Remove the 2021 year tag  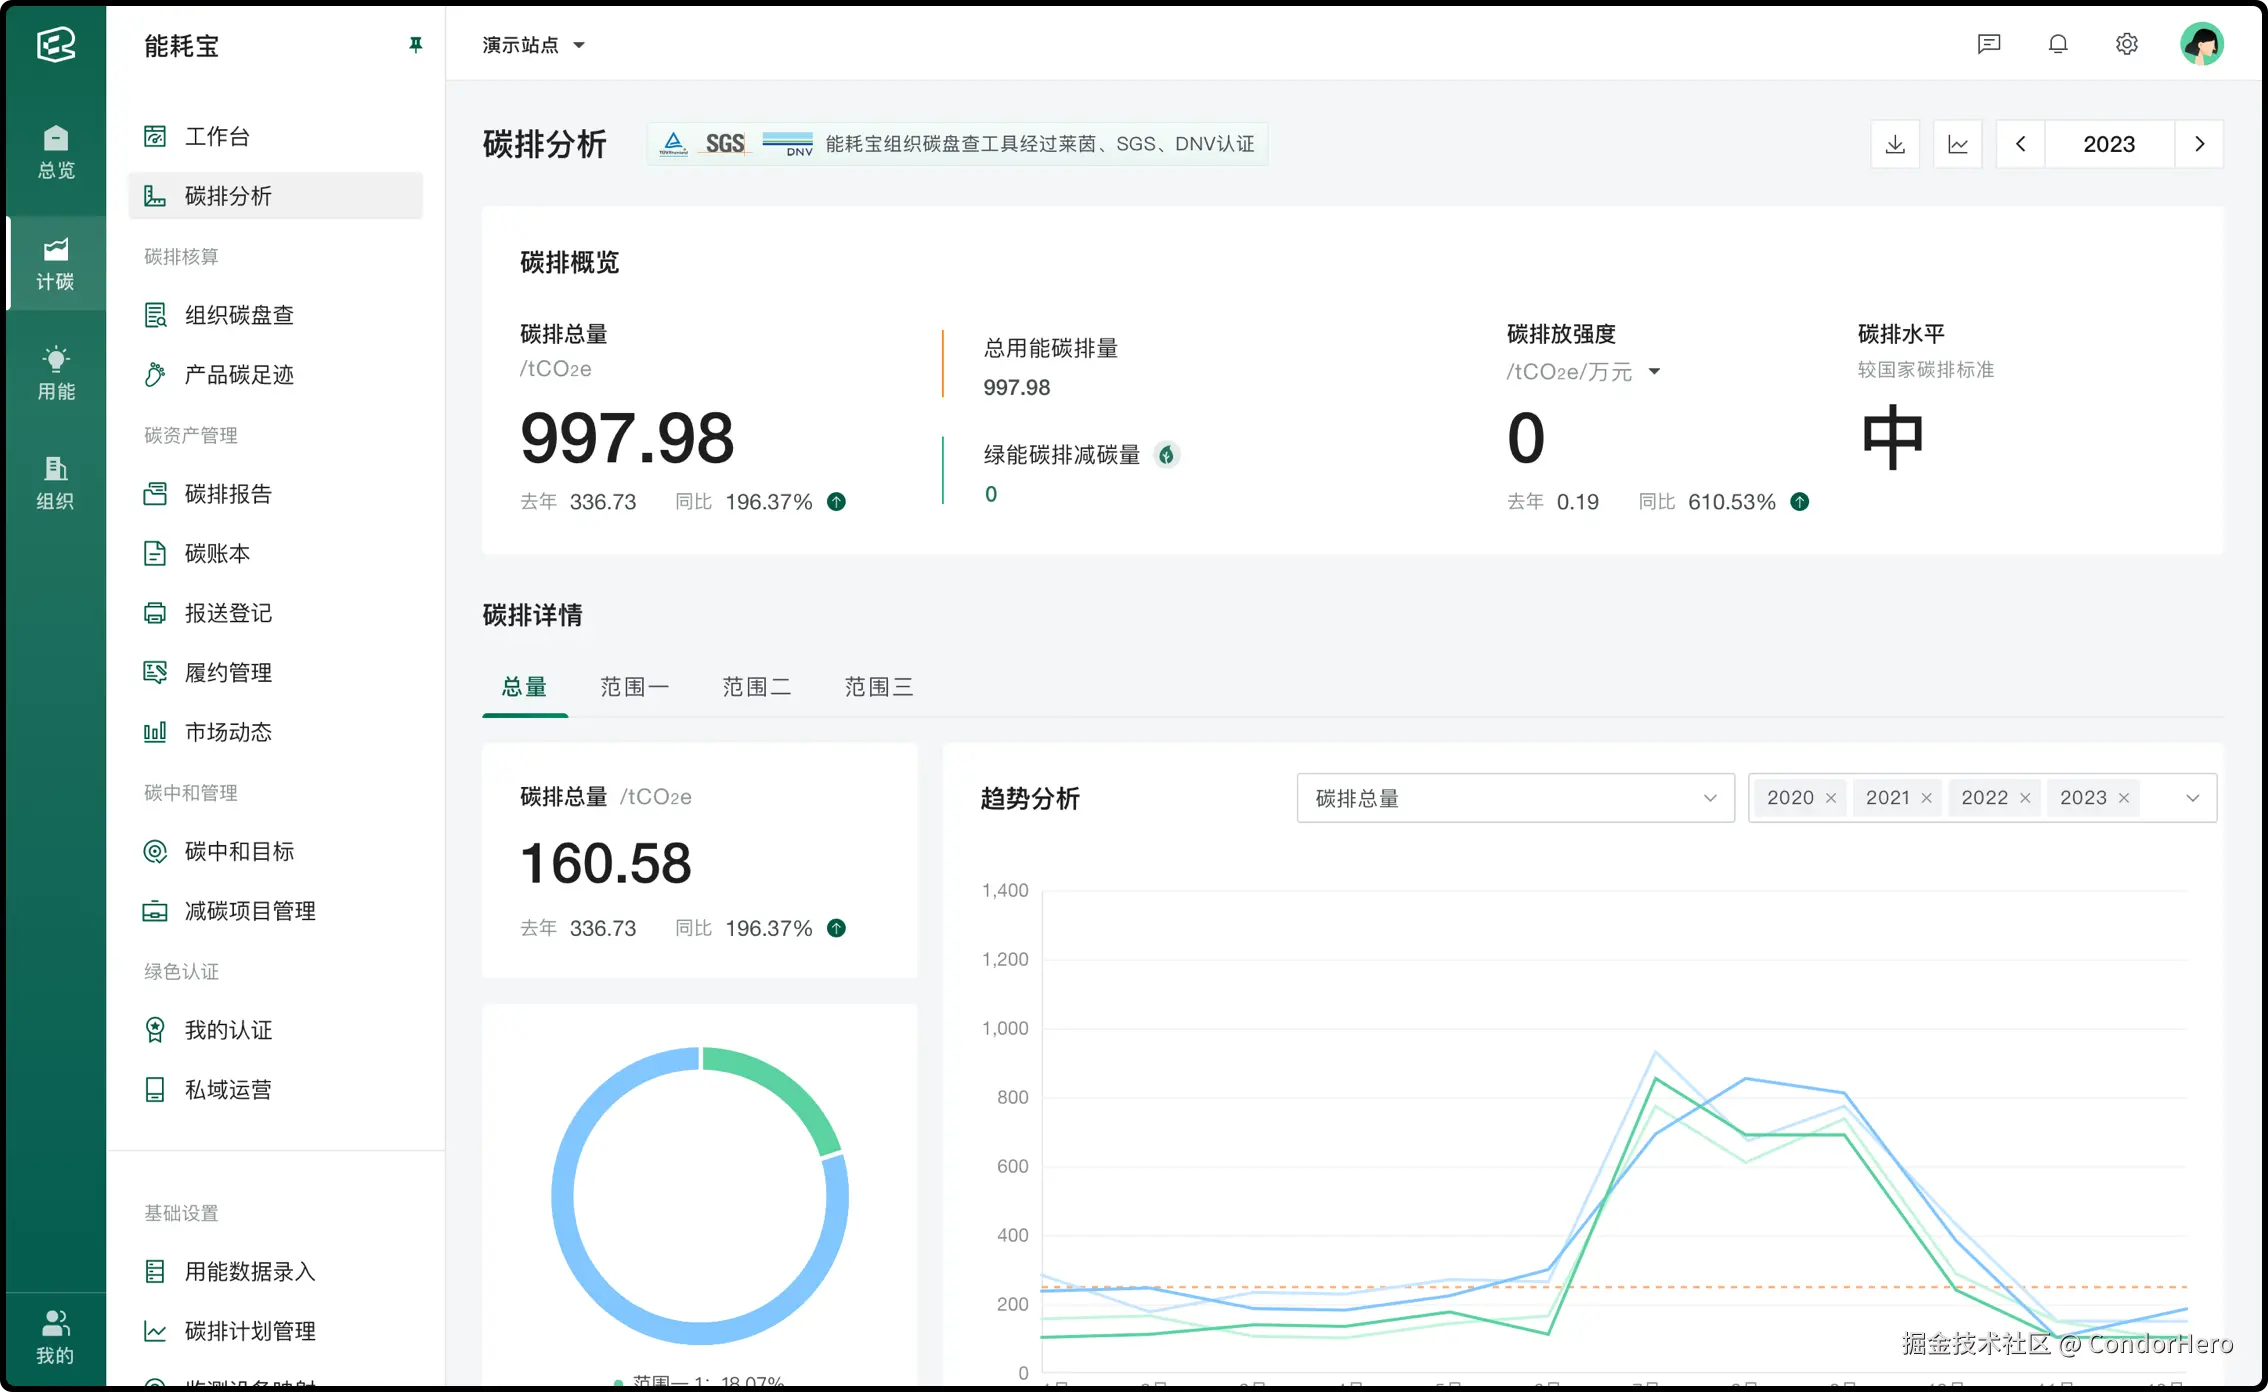(x=1926, y=798)
